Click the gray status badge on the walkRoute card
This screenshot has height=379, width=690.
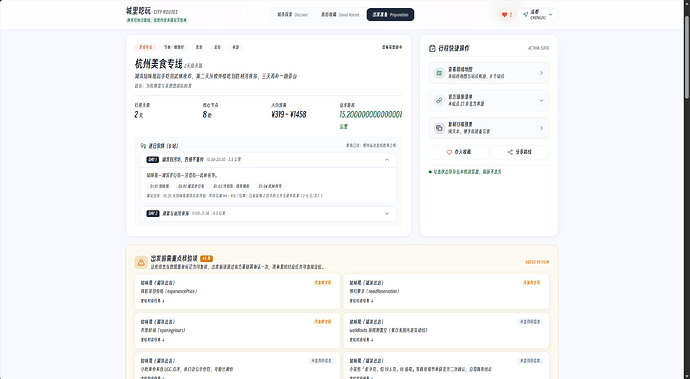click(530, 322)
